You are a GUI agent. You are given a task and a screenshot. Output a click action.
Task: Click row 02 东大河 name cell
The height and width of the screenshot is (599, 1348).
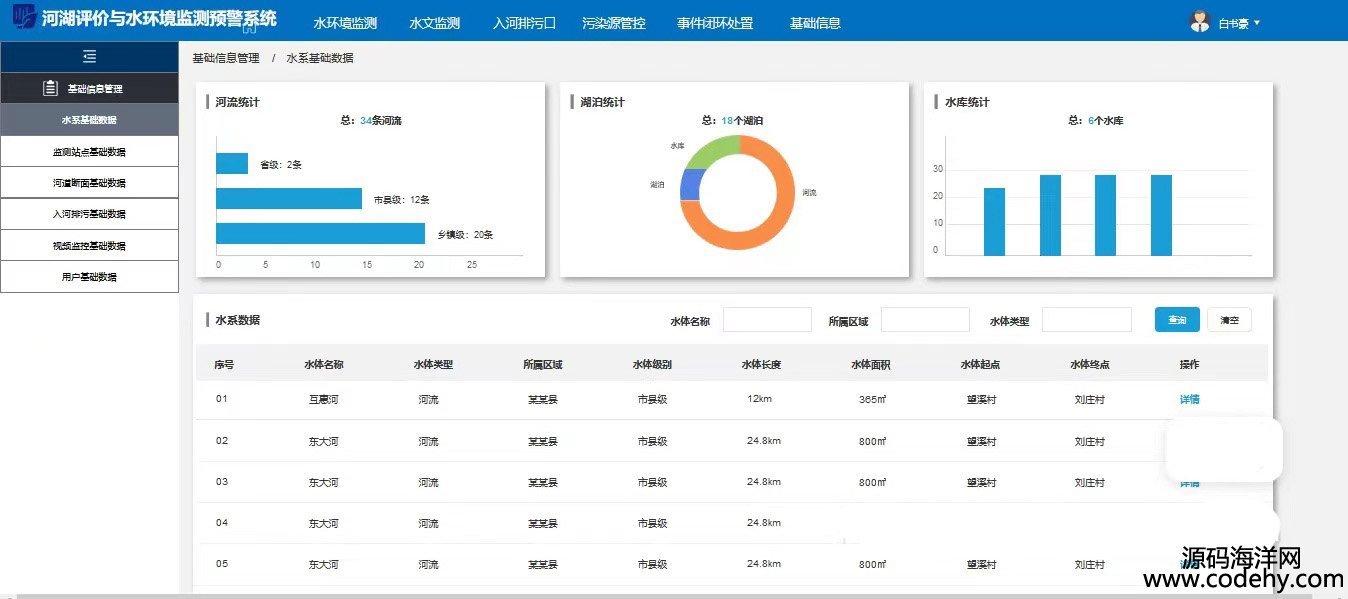coord(324,441)
